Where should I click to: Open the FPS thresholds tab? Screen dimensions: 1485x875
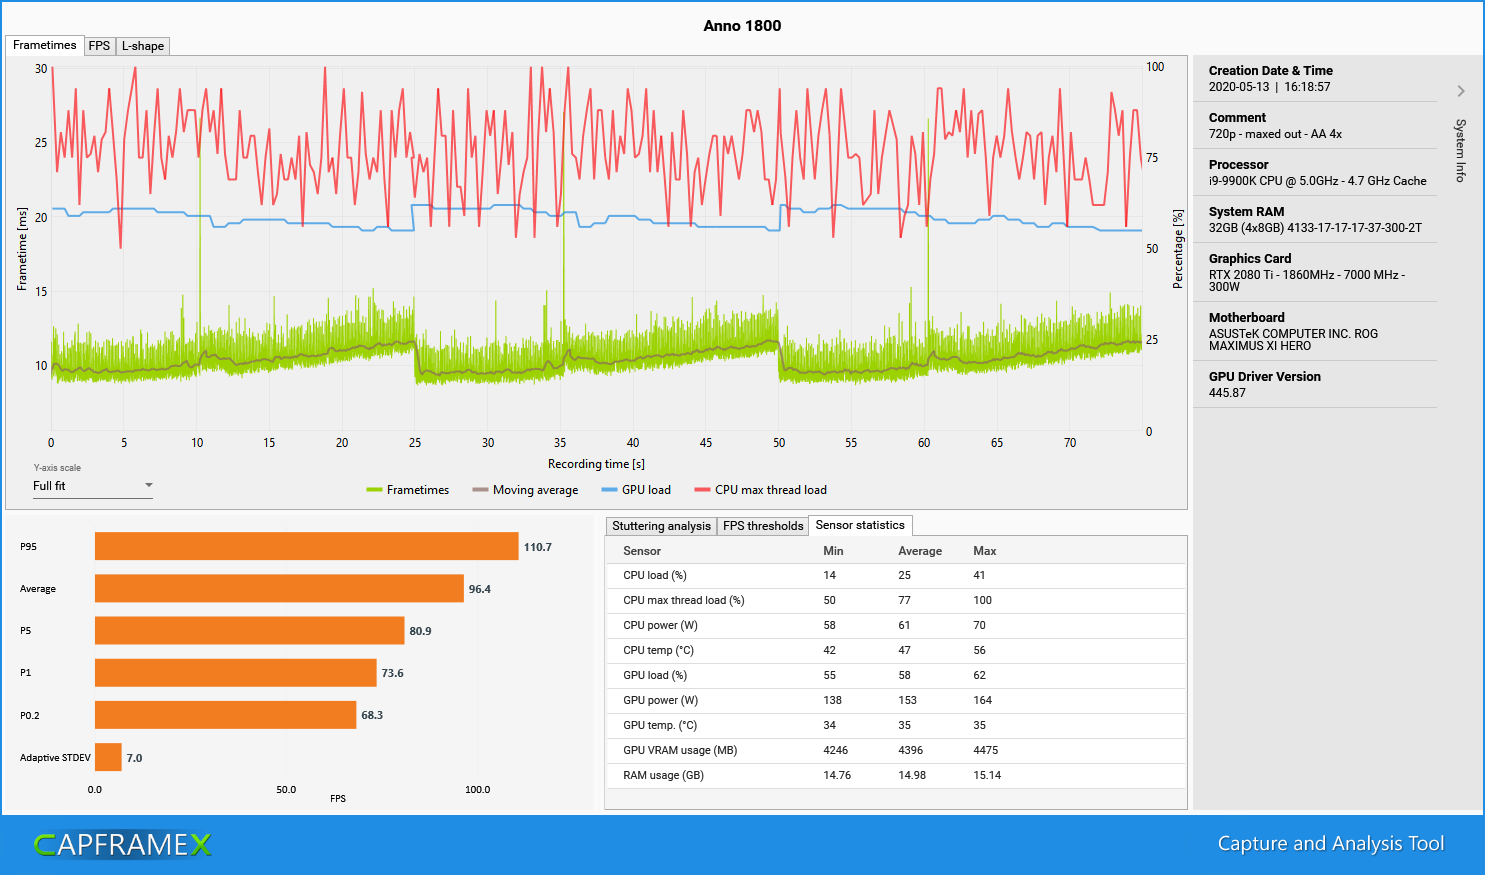763,526
